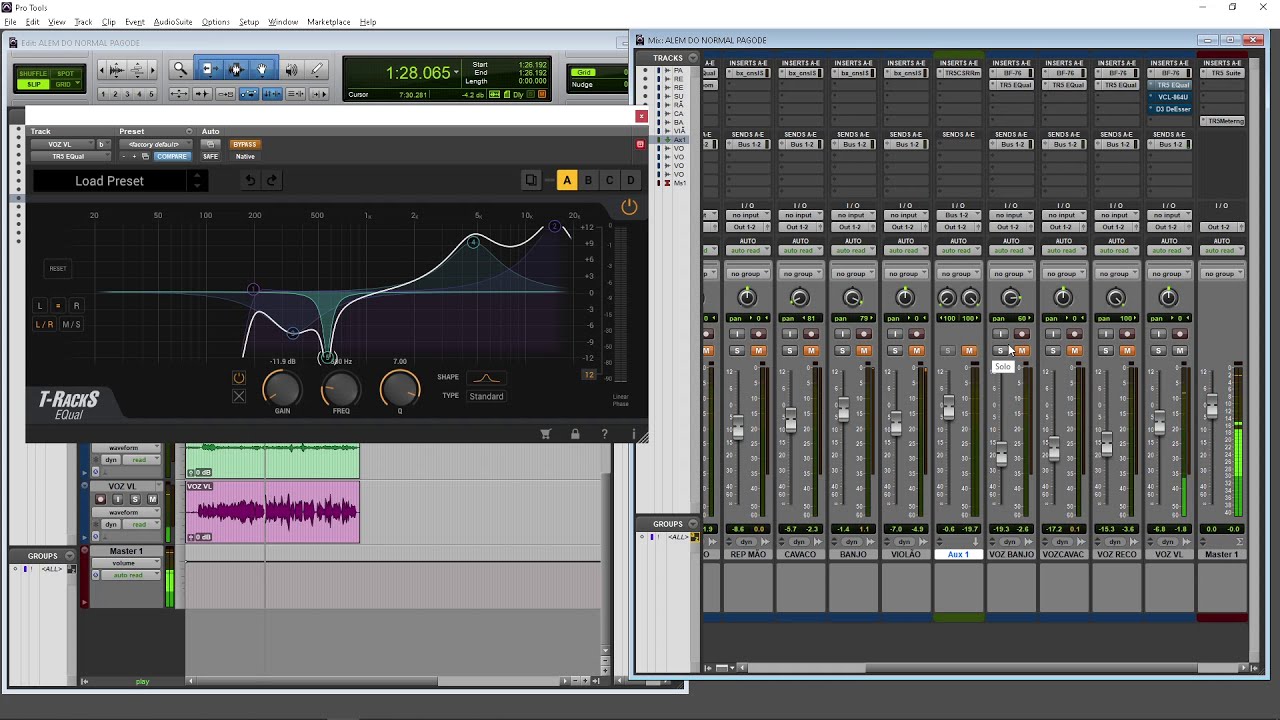
Task: Select M/S processing mode in EQual
Action: pos(72,324)
